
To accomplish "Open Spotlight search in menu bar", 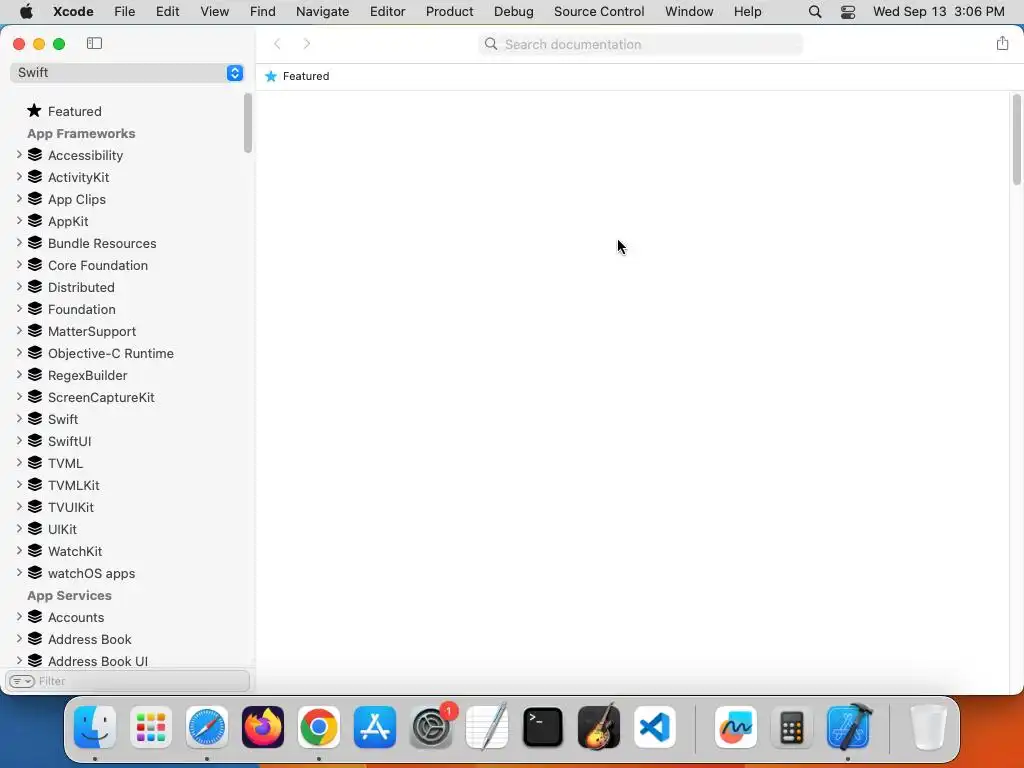I will 815,12.
